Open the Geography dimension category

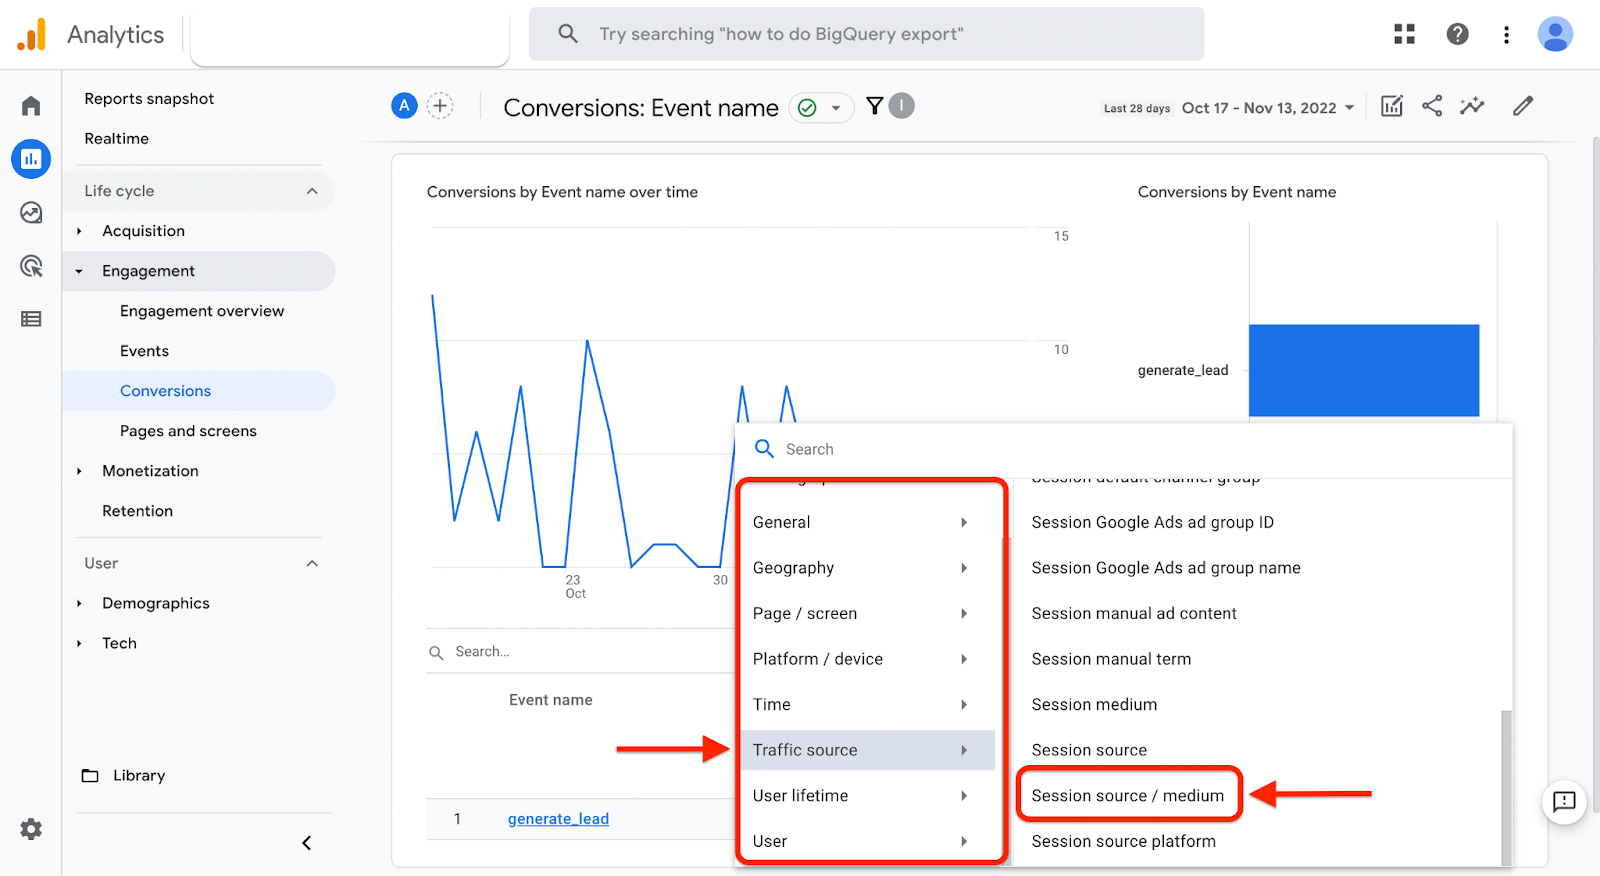point(867,568)
